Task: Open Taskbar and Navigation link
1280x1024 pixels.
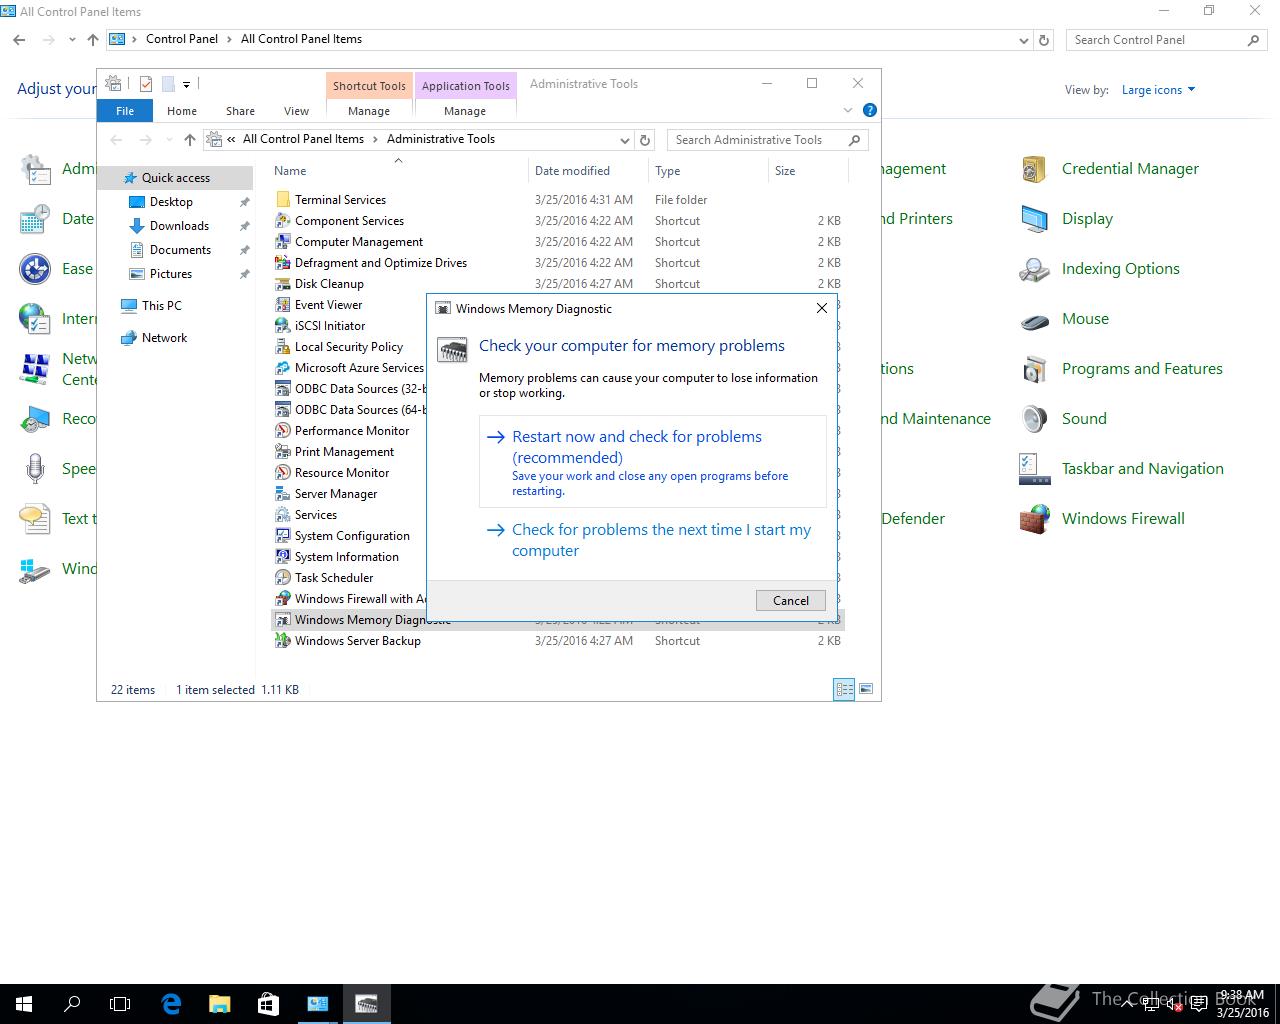Action: tap(1143, 469)
